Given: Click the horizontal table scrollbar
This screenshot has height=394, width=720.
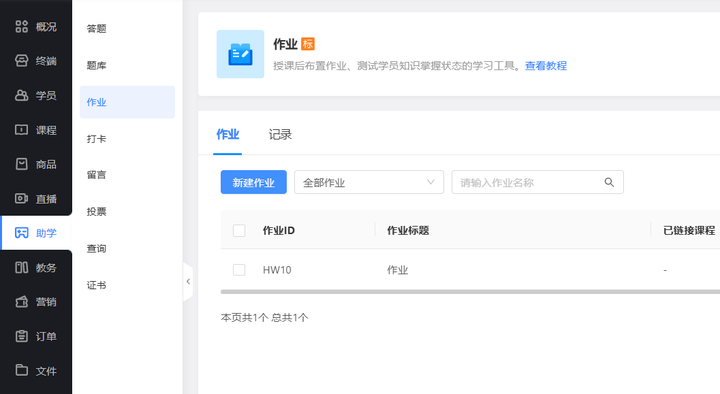Looking at the screenshot, I should pyautogui.click(x=470, y=292).
